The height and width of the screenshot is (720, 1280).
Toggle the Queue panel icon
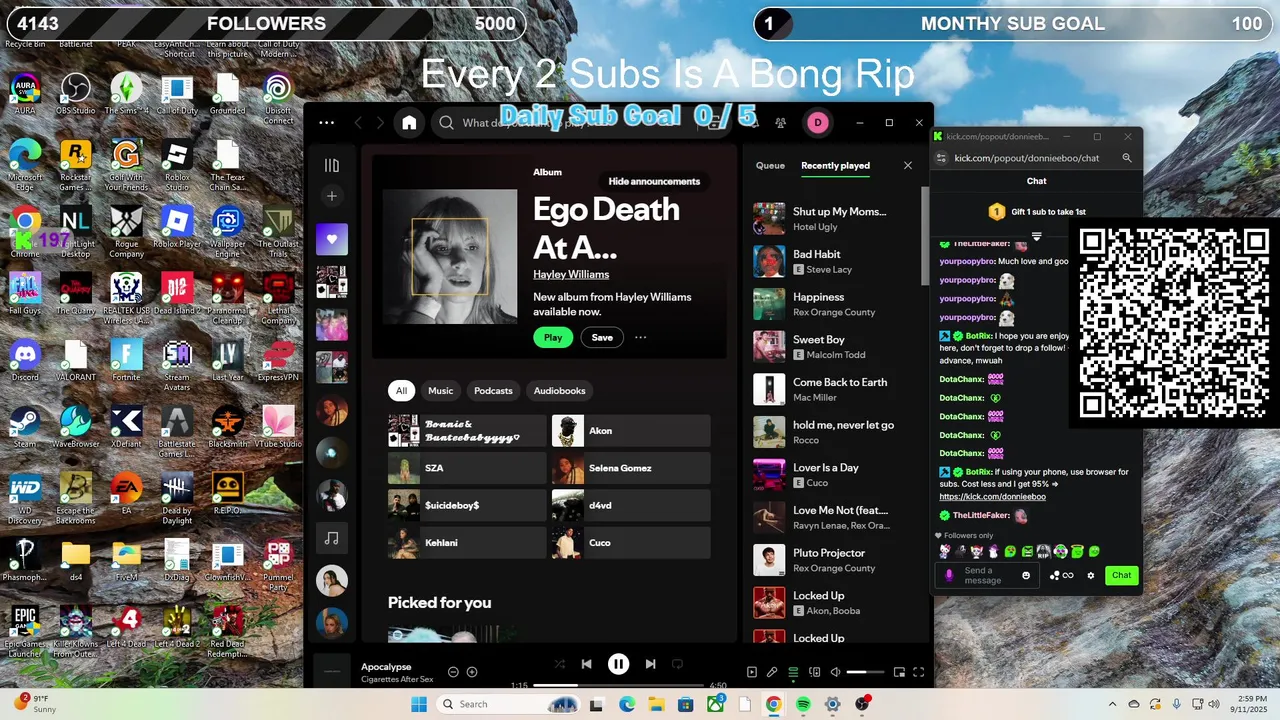click(x=794, y=672)
